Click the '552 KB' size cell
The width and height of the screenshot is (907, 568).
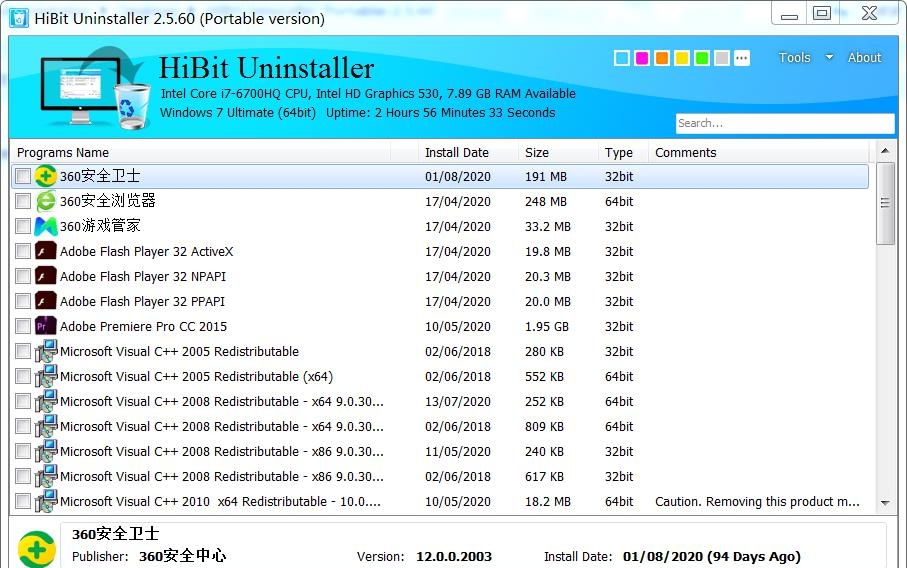pyautogui.click(x=544, y=377)
